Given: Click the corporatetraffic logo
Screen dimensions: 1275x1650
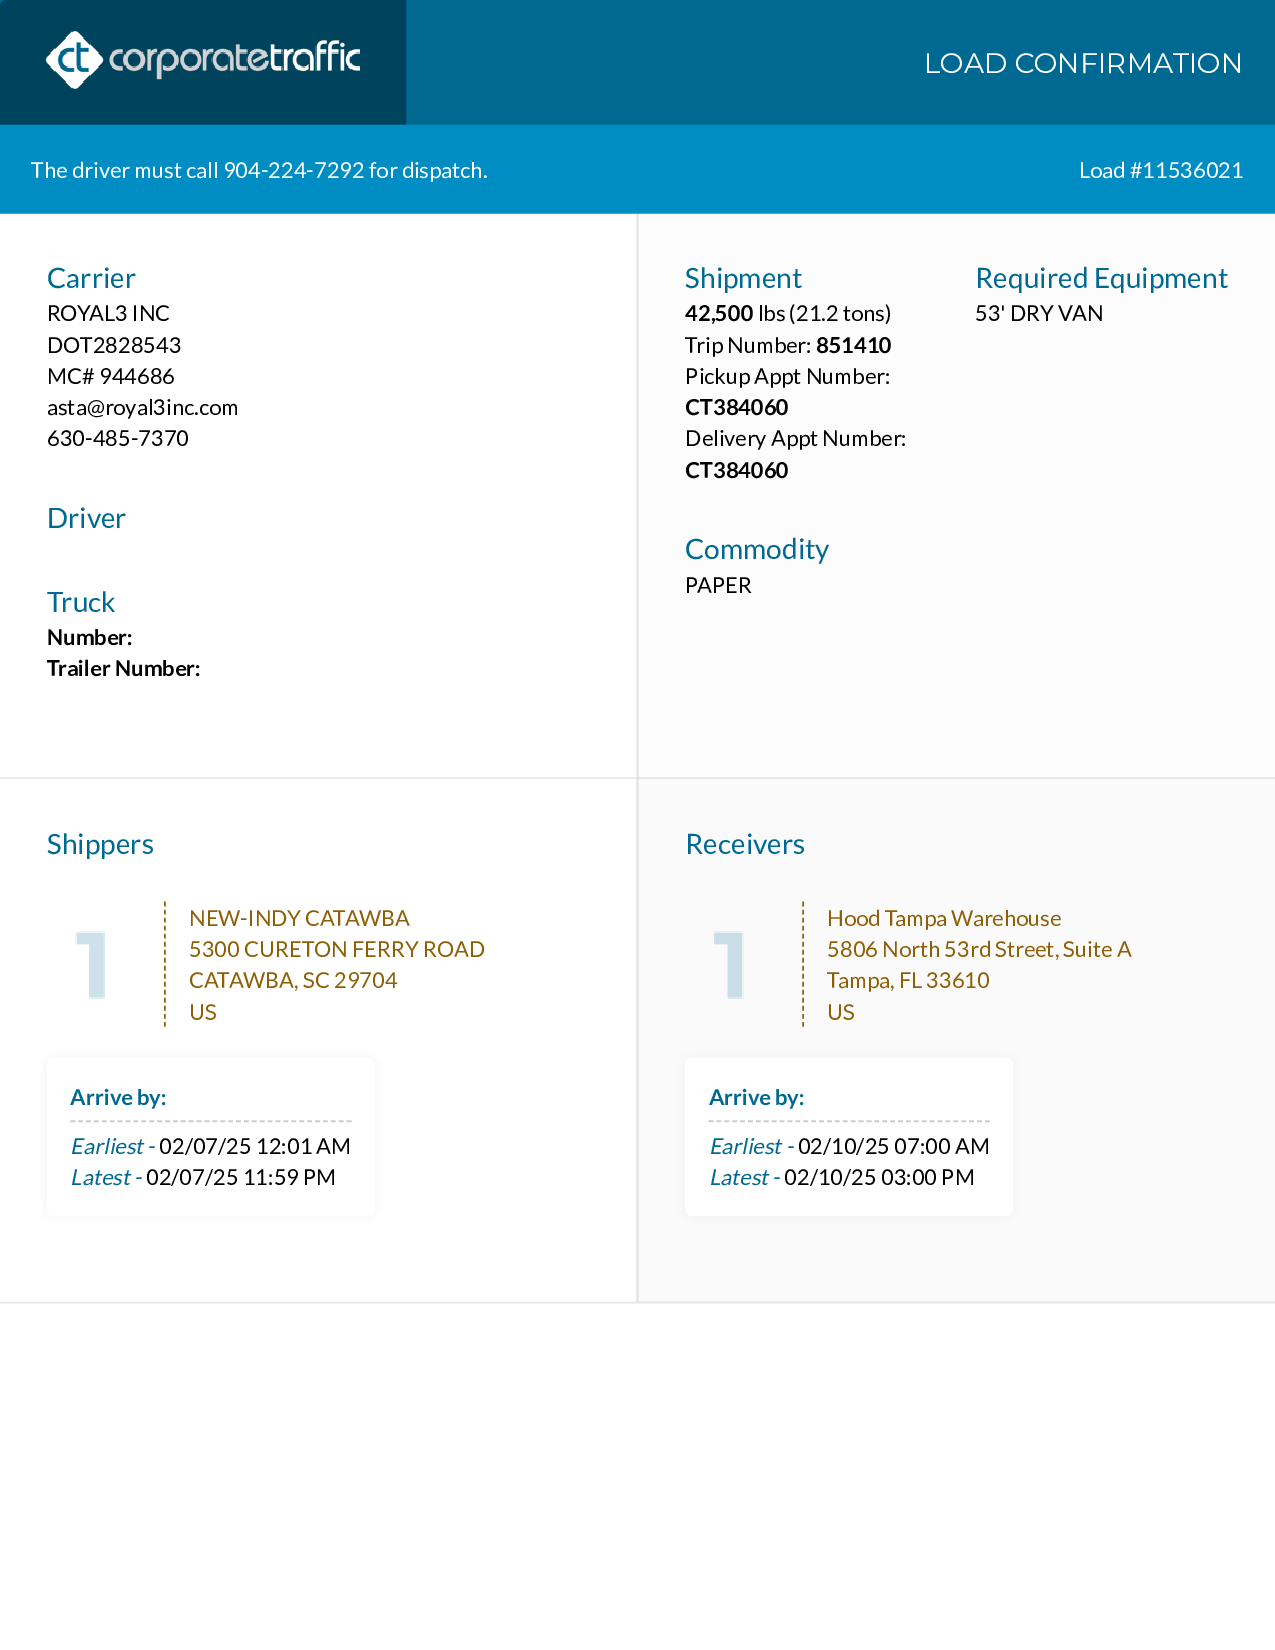Looking at the screenshot, I should coord(203,60).
